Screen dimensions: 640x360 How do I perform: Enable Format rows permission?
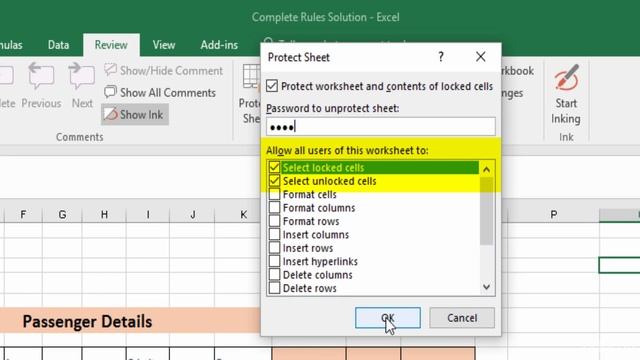pos(274,221)
